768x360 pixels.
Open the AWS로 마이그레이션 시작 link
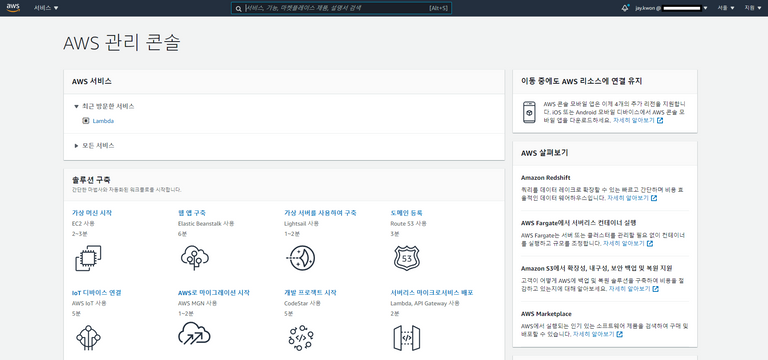(x=214, y=292)
